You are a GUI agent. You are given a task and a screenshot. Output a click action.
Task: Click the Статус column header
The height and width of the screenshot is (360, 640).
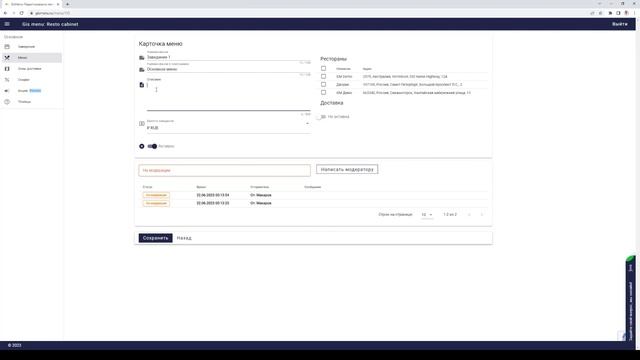pos(147,187)
